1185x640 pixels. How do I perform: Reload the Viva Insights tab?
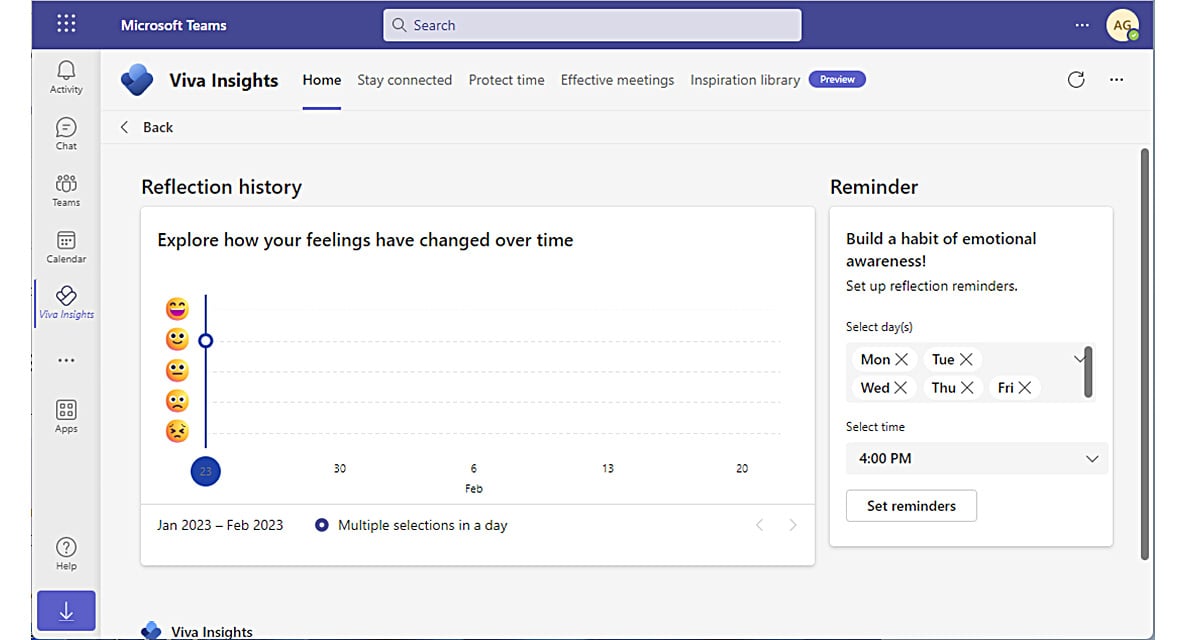click(x=1076, y=79)
